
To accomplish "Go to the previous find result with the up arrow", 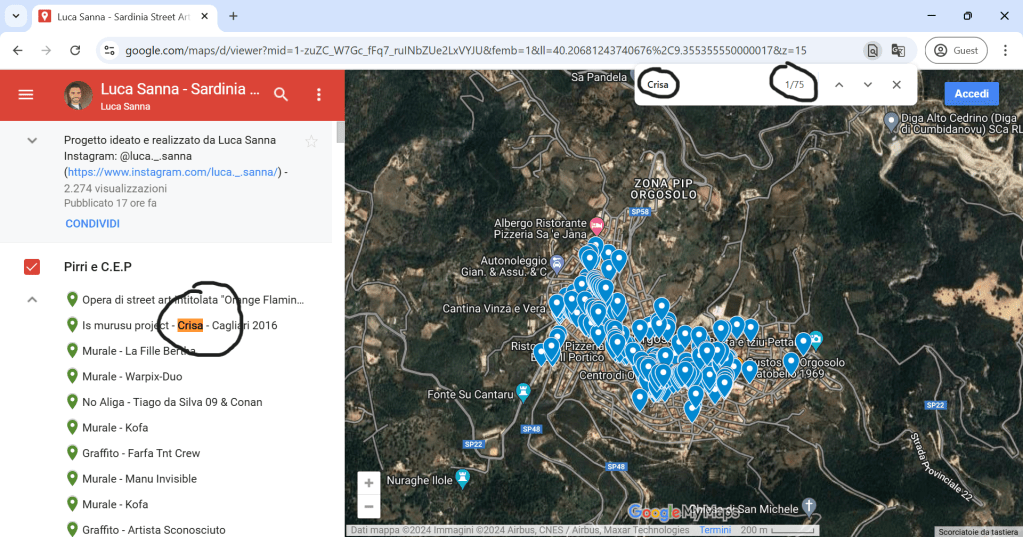I will [x=839, y=85].
